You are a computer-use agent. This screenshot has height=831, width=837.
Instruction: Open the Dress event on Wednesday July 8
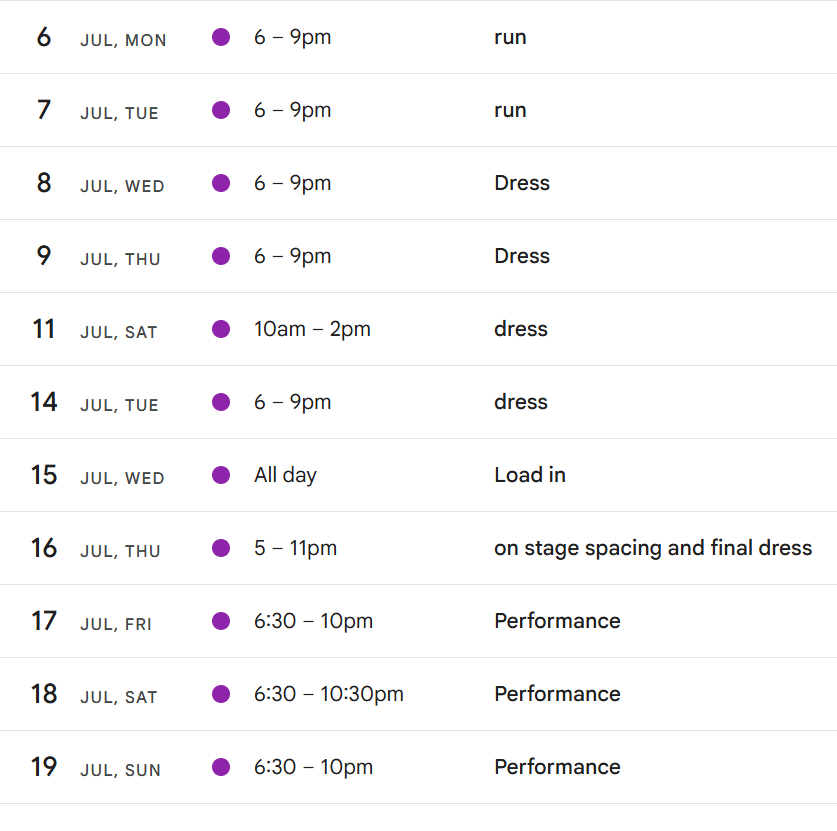pos(522,183)
